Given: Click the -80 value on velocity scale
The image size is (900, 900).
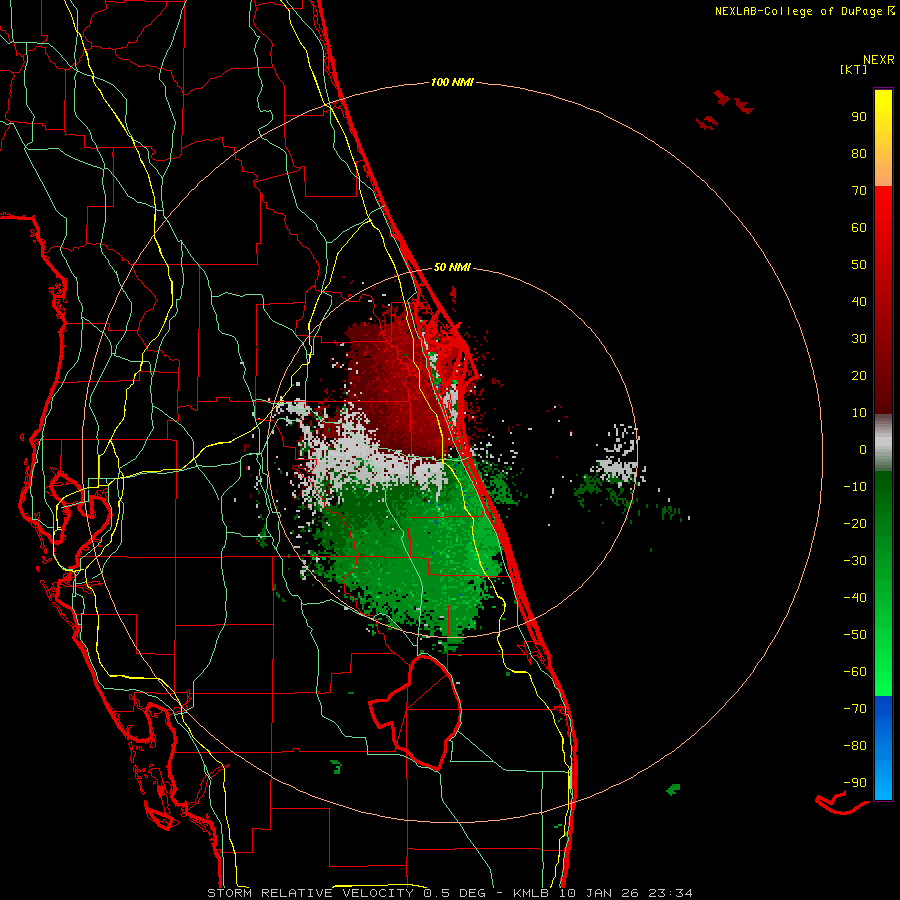Looking at the screenshot, I should tap(855, 746).
